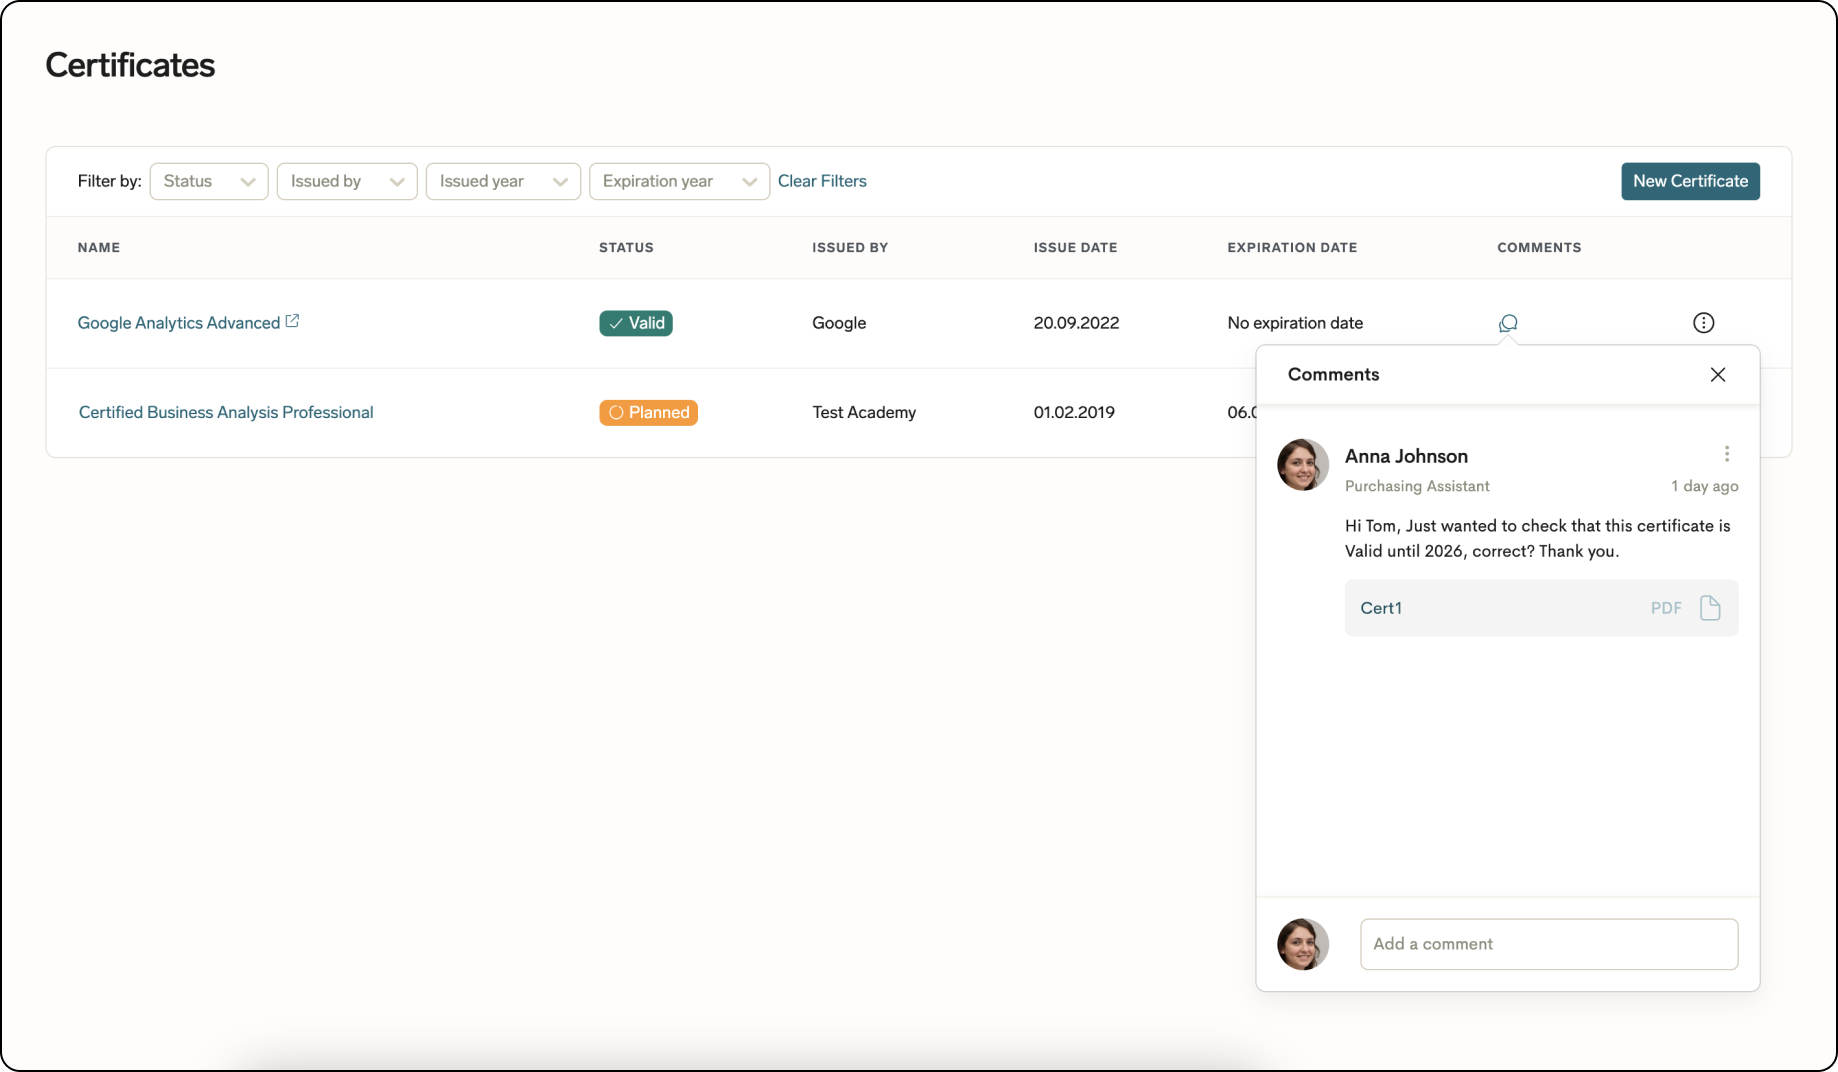Click Anna Johnson's profile avatar
The height and width of the screenshot is (1072, 1838).
pos(1302,464)
